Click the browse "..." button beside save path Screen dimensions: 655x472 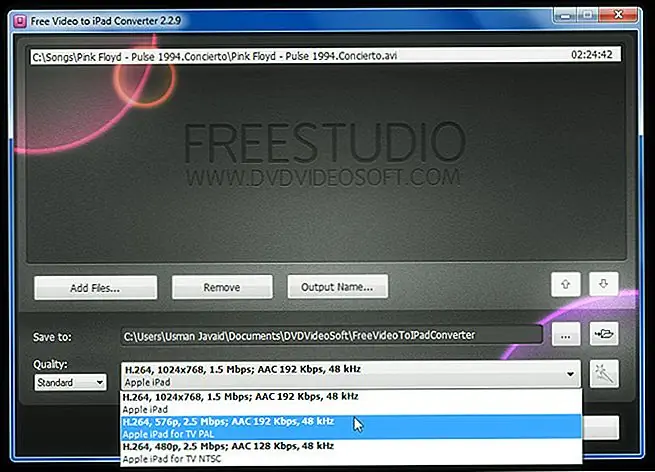point(565,335)
